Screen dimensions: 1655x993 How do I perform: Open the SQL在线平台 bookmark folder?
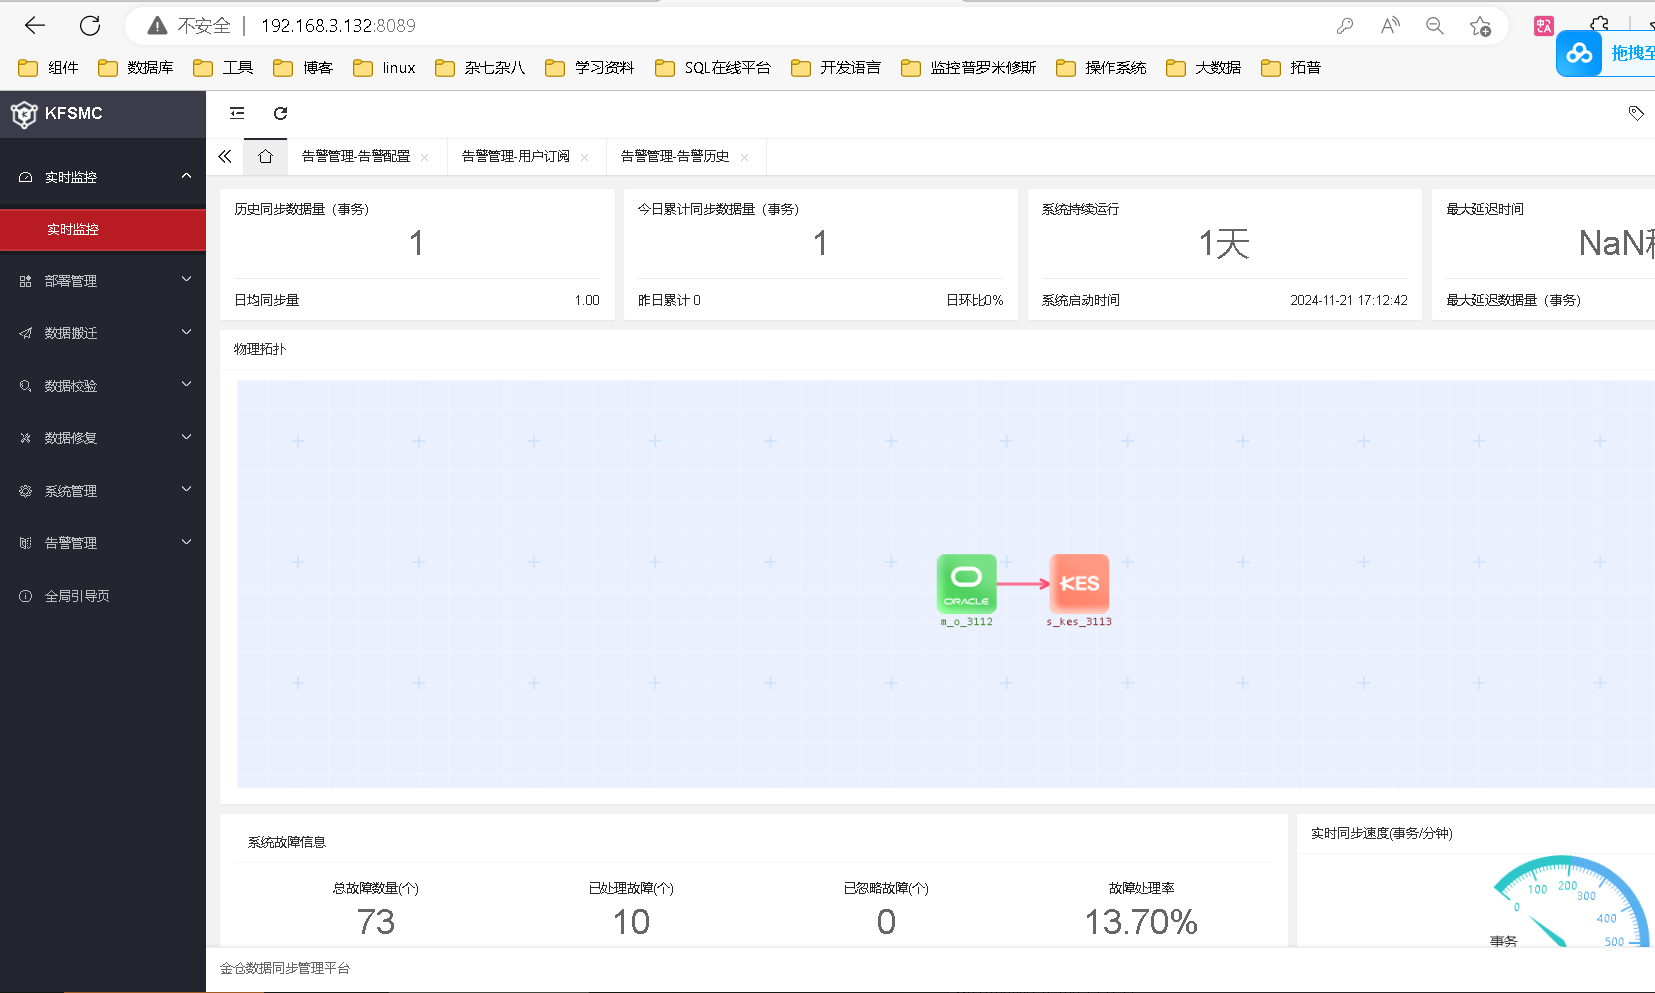[713, 68]
